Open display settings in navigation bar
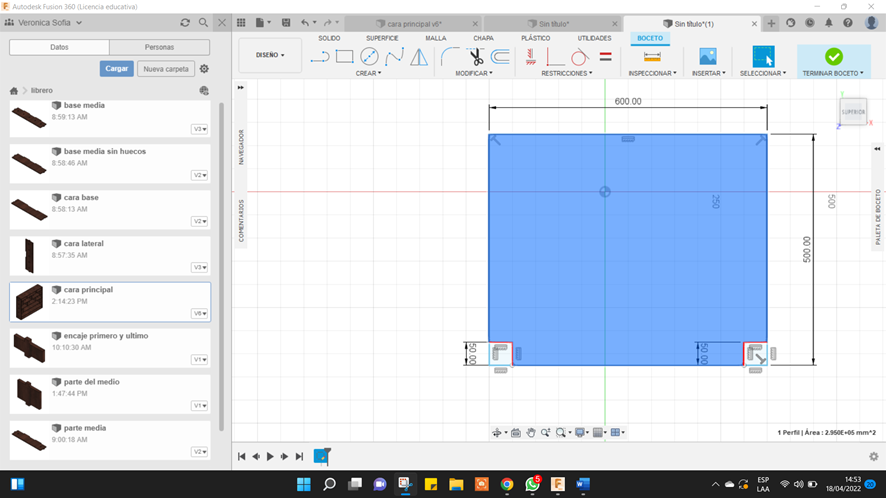886x498 pixels. point(580,432)
